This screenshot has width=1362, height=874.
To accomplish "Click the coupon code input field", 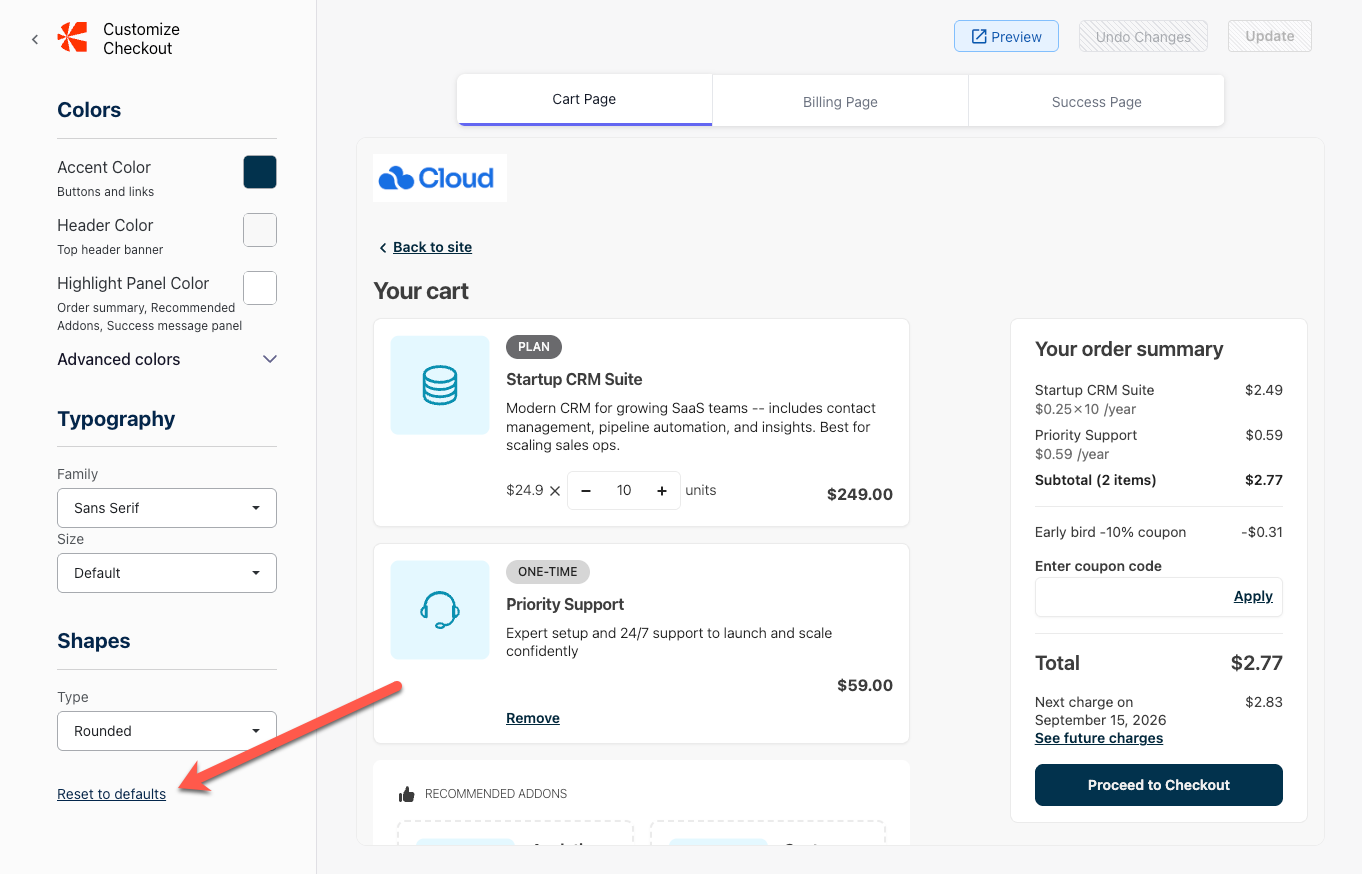I will pyautogui.click(x=1130, y=597).
